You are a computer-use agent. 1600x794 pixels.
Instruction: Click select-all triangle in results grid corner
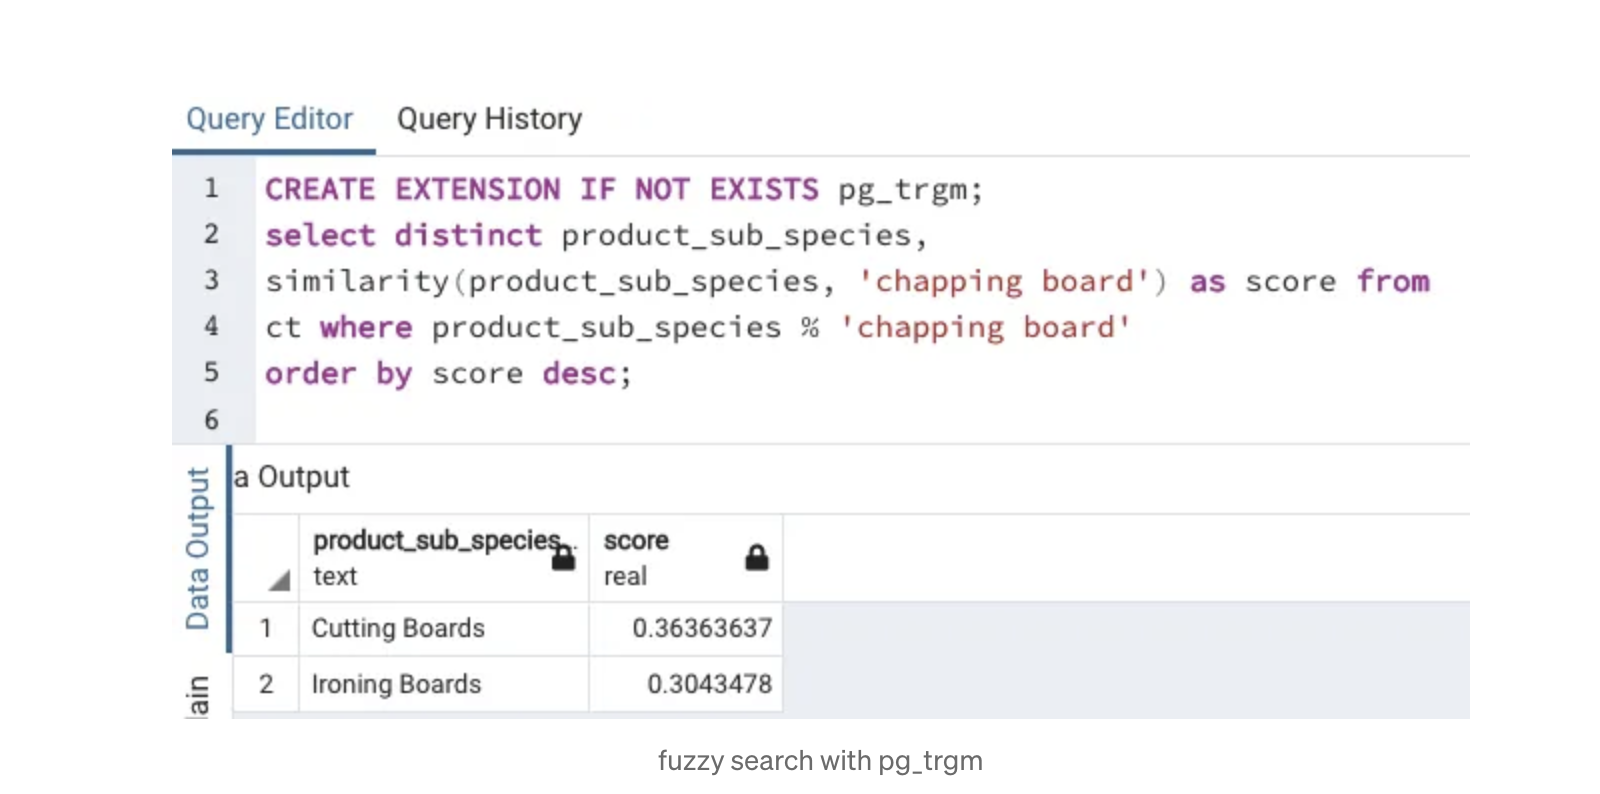tap(279, 580)
